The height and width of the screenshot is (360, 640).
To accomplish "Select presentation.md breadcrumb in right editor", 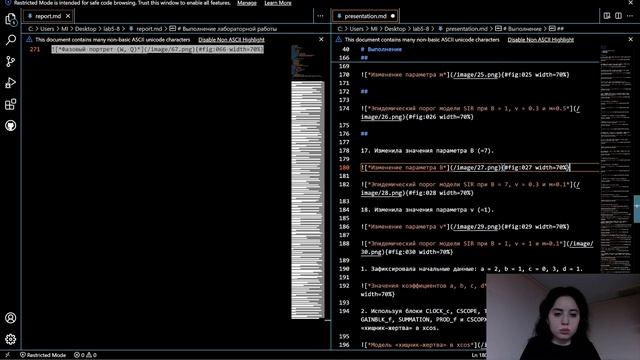I will 466,29.
